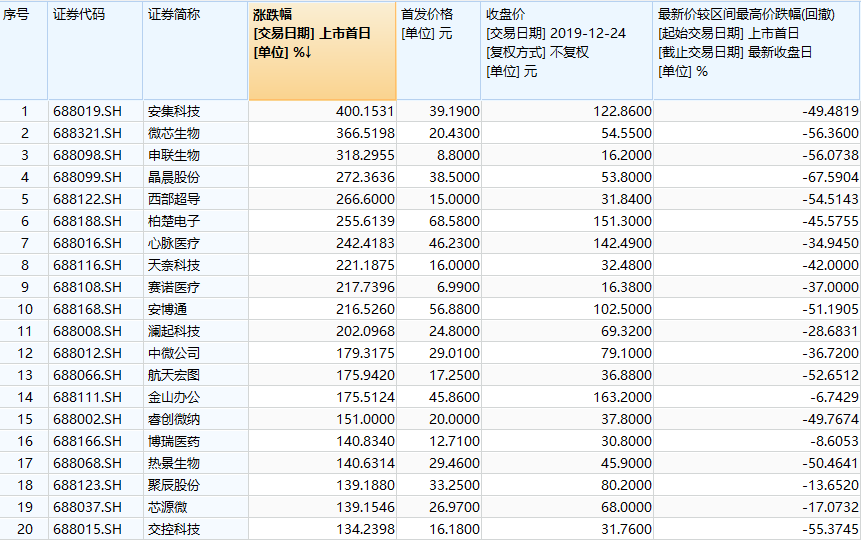
Task: Select stock name 博瑞医药
Action: pos(174,441)
